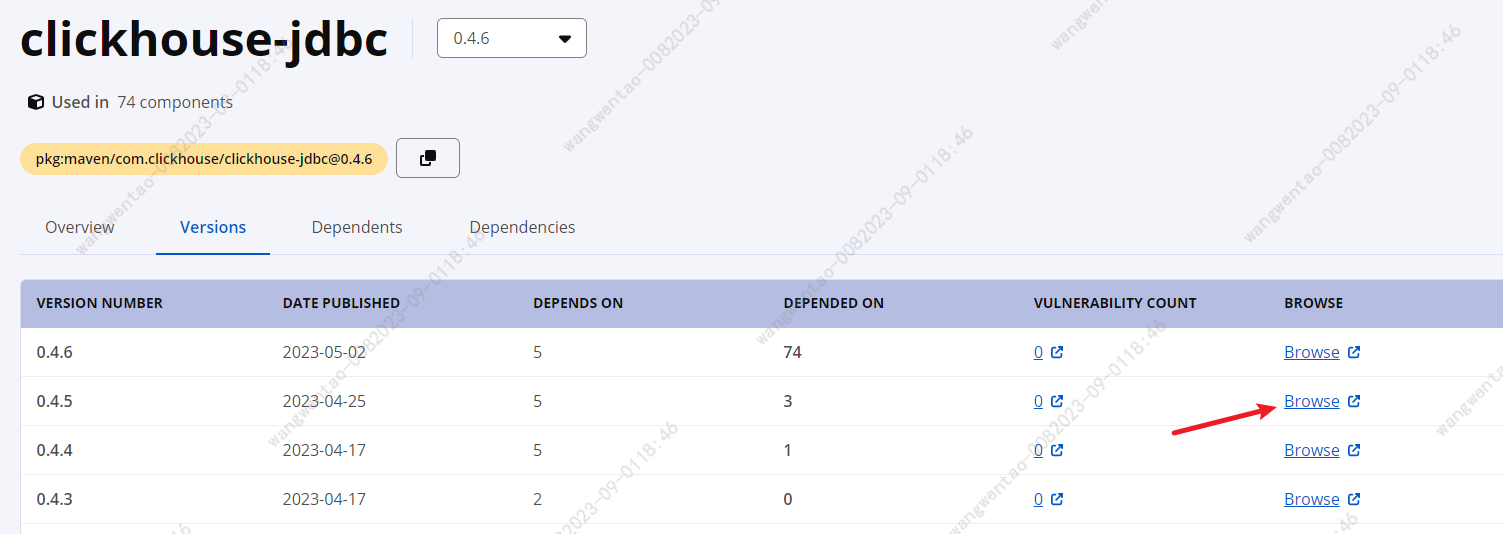Image resolution: width=1503 pixels, height=534 pixels.
Task: Click the Versions tab
Action: coord(213,227)
